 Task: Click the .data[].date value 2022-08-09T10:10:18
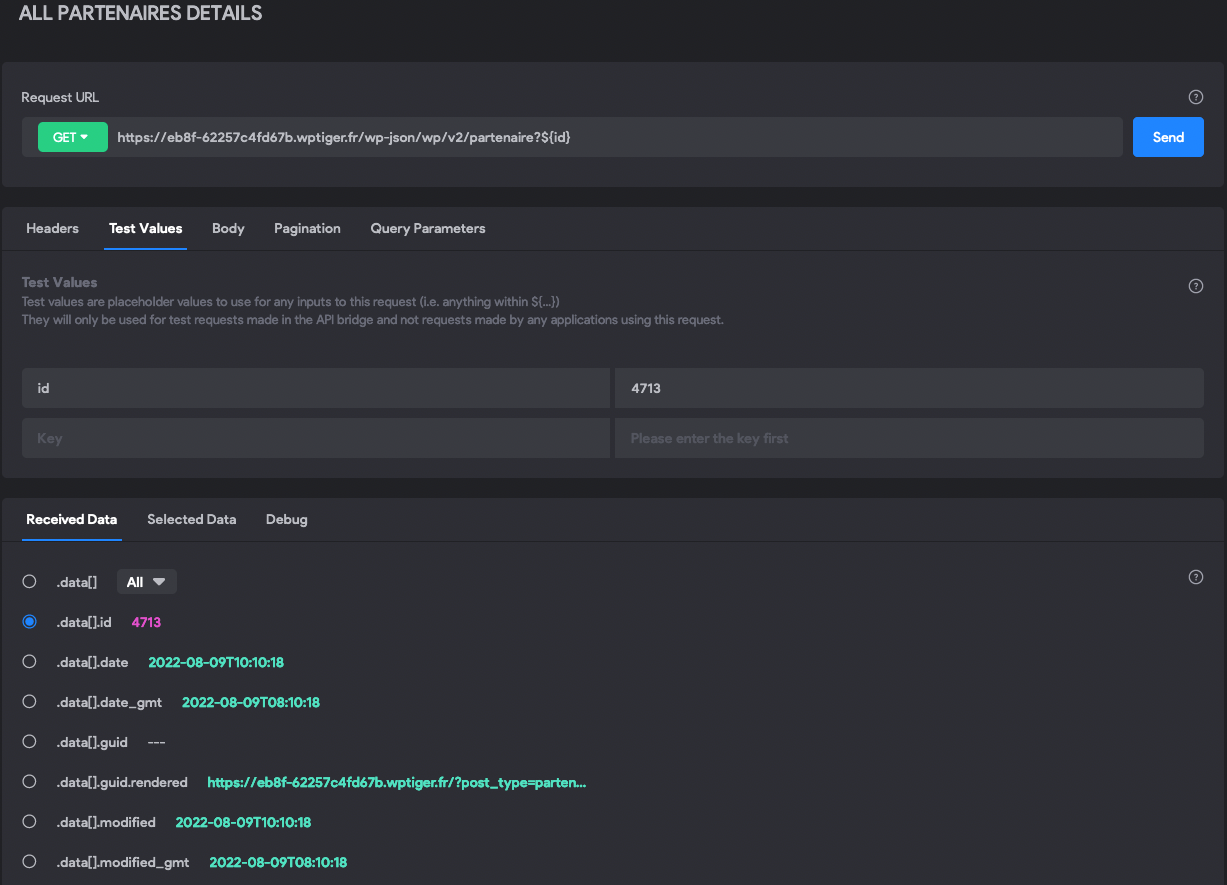pyautogui.click(x=217, y=662)
